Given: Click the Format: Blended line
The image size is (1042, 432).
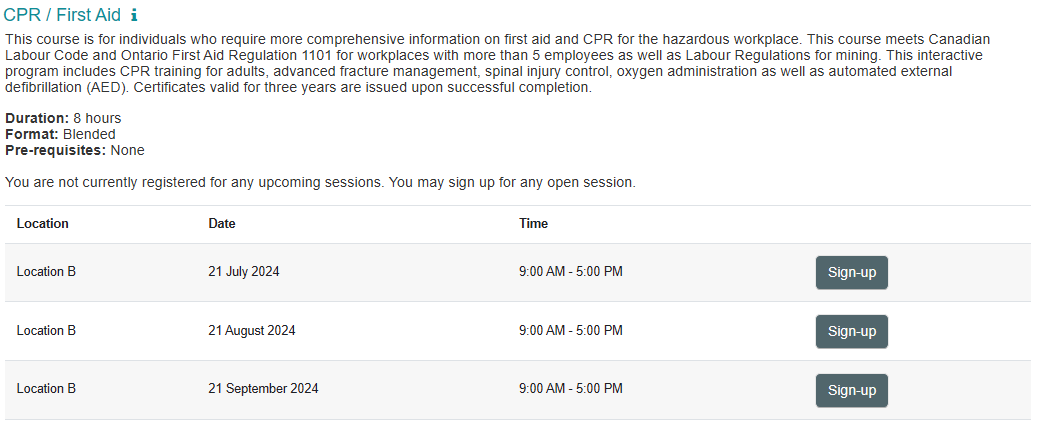Looking at the screenshot, I should tap(60, 134).
